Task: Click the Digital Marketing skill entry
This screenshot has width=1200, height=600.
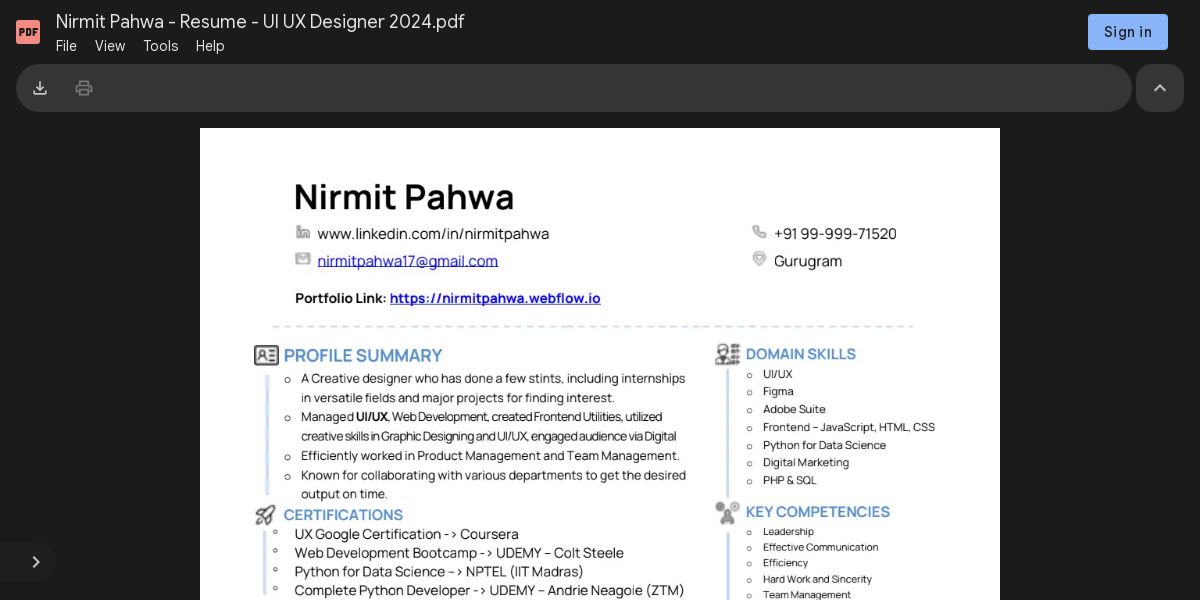Action: click(x=806, y=463)
